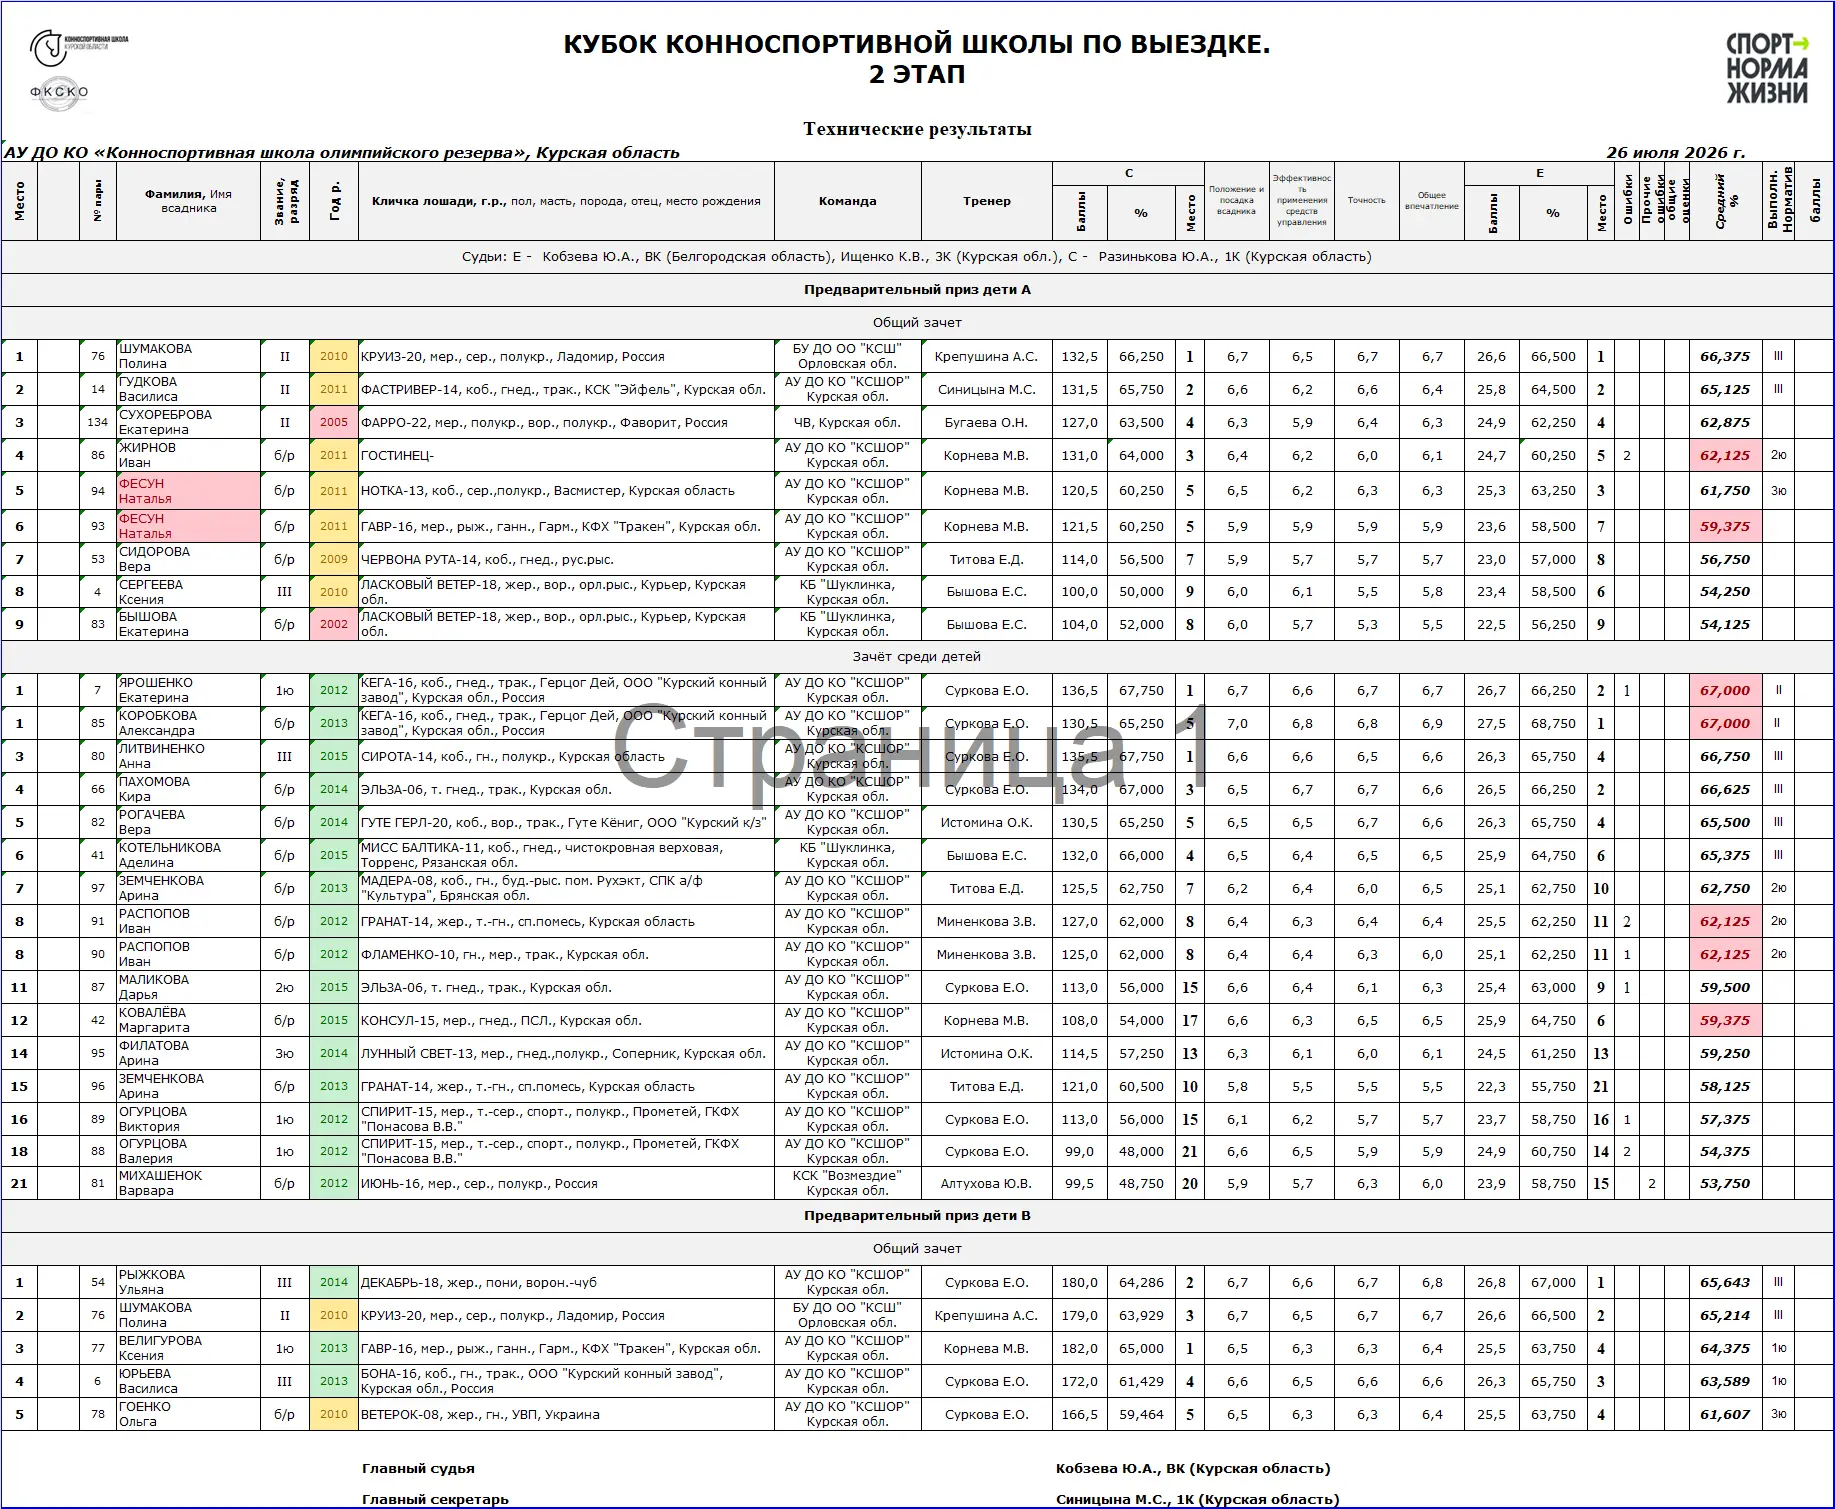Select team cell КСК "Возмездие"
Image resolution: width=1835 pixels, height=1509 pixels.
[847, 1183]
